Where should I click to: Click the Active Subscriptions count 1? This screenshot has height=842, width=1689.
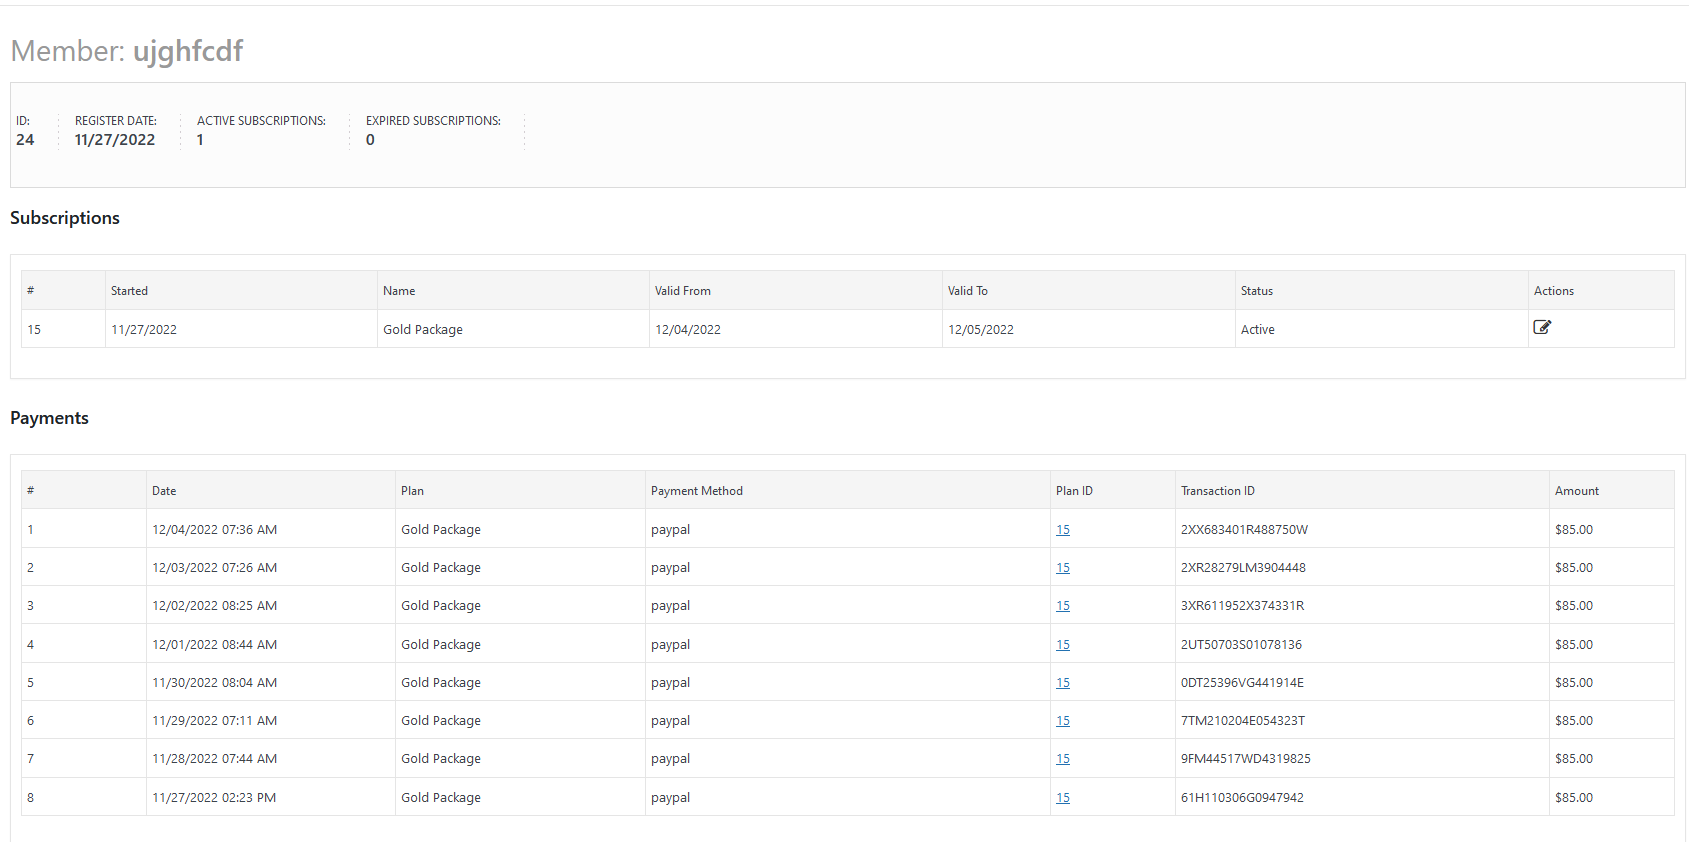coord(200,140)
